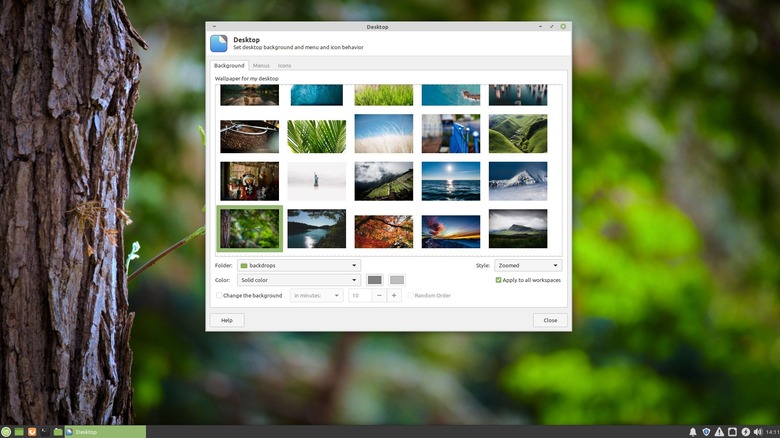Viewport: 780px width, 438px height.
Task: Click the warning triangle tray icon
Action: [x=719, y=431]
